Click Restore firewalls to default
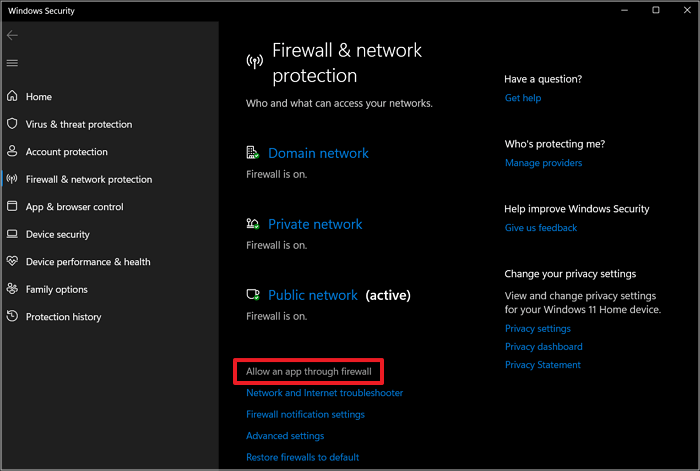Image resolution: width=700 pixels, height=471 pixels. click(302, 457)
